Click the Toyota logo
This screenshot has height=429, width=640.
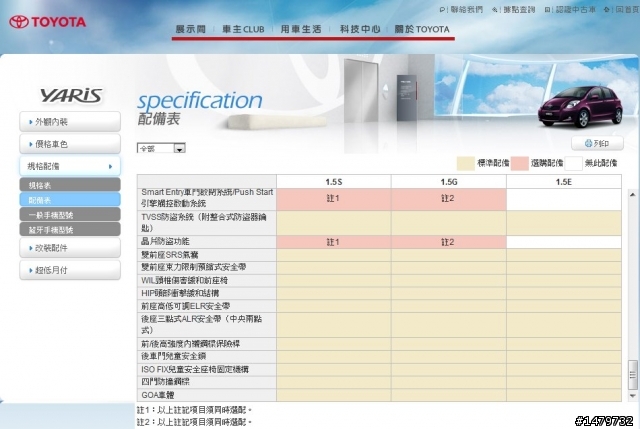(48, 22)
